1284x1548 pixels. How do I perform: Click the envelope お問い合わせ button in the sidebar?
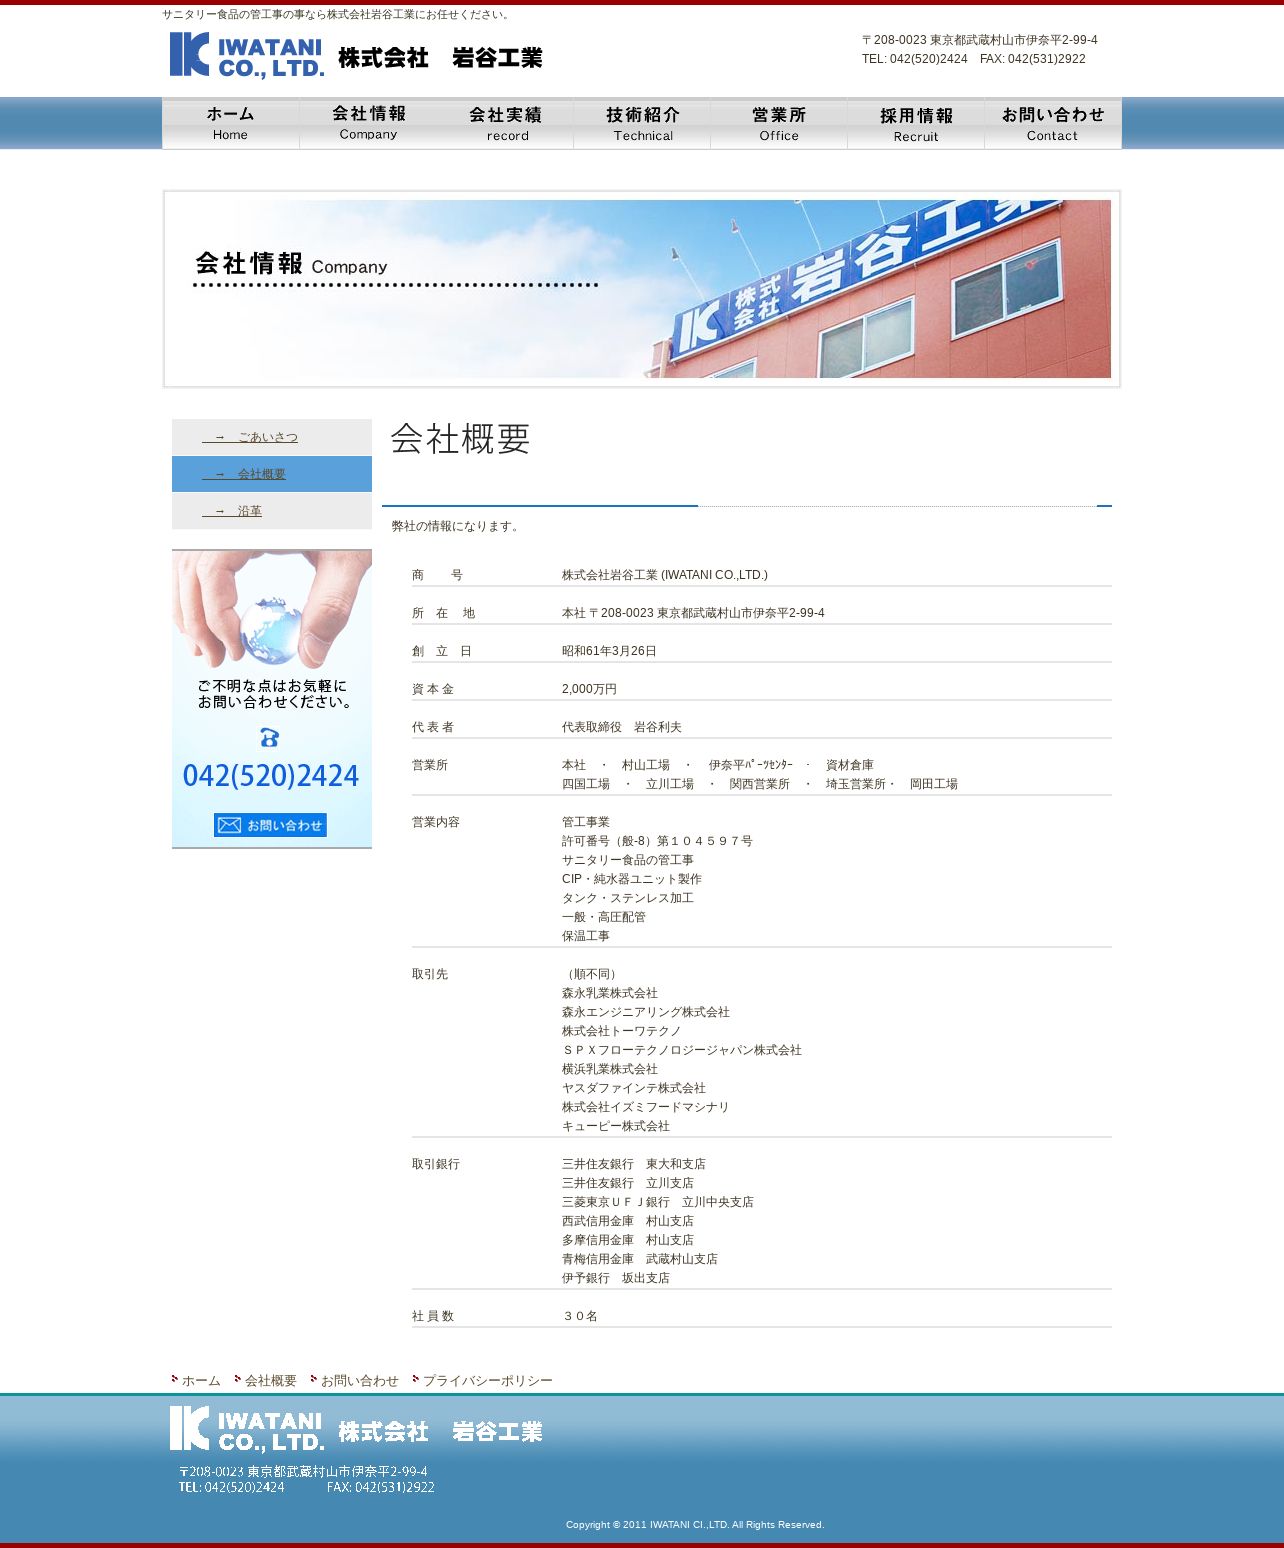pos(270,825)
